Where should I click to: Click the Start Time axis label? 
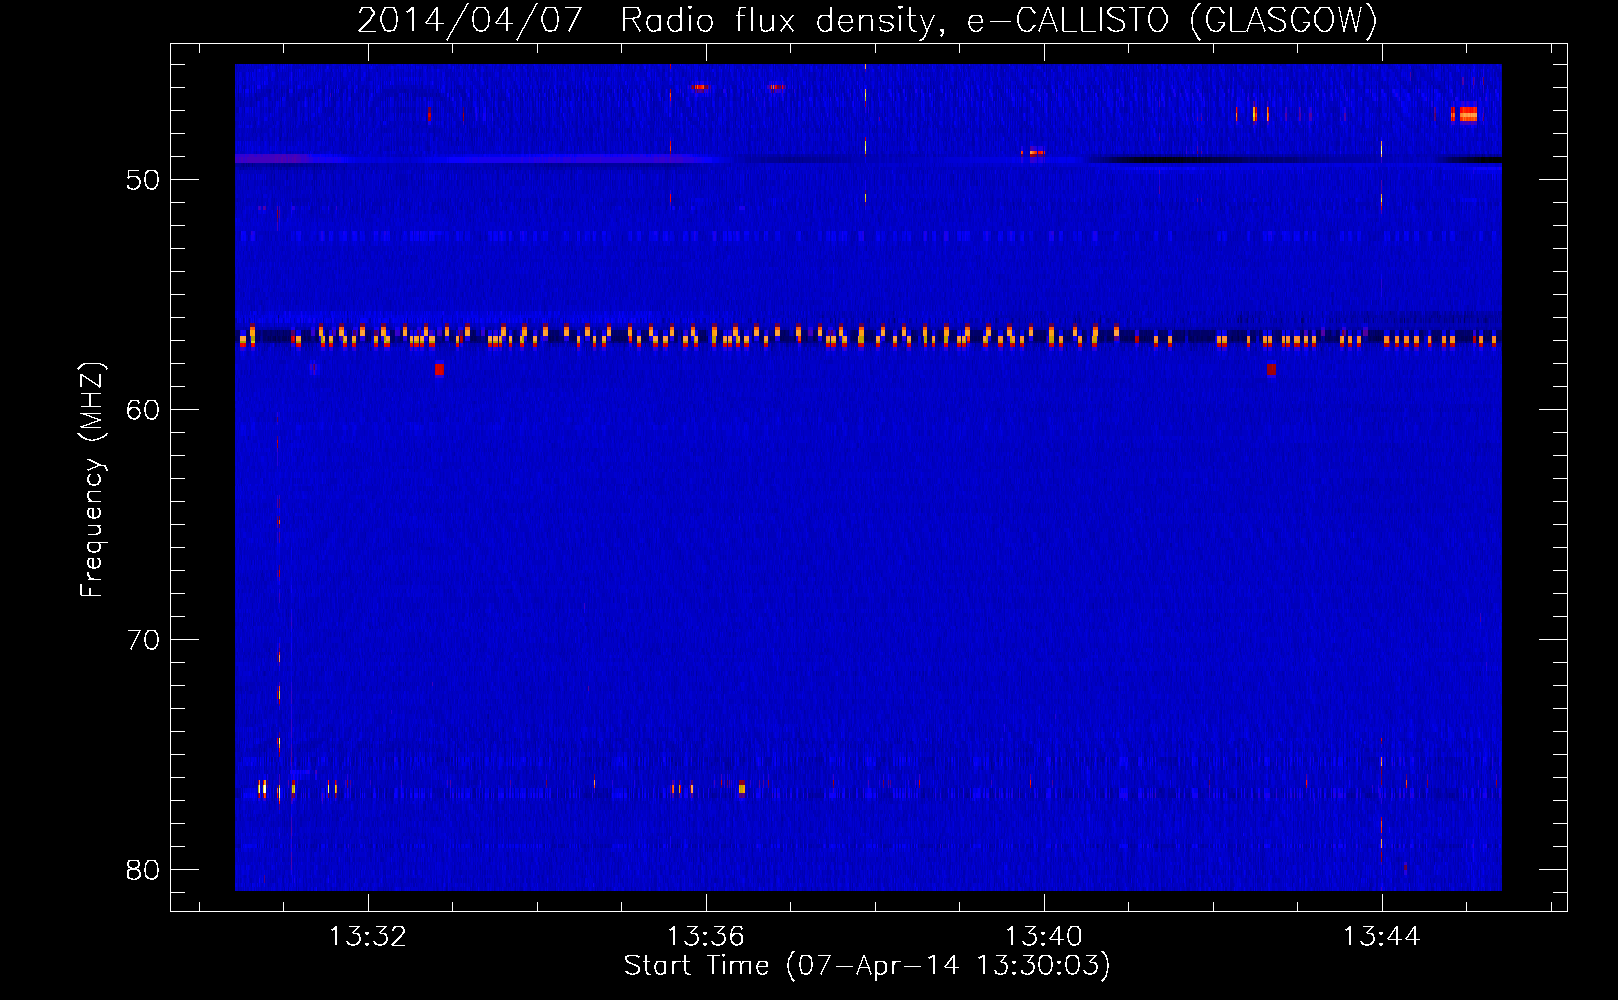(867, 966)
